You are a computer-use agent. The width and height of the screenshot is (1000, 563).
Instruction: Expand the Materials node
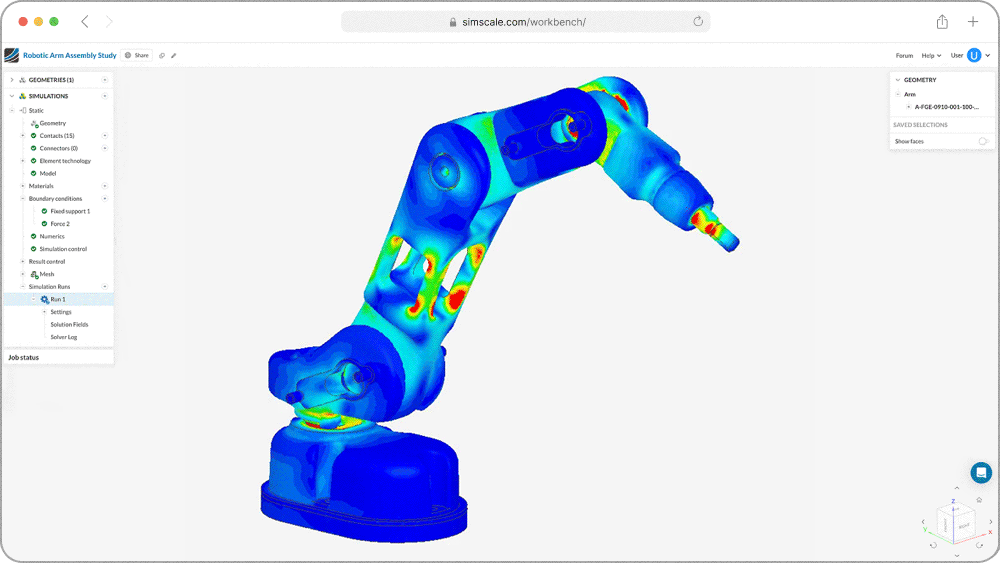click(22, 186)
